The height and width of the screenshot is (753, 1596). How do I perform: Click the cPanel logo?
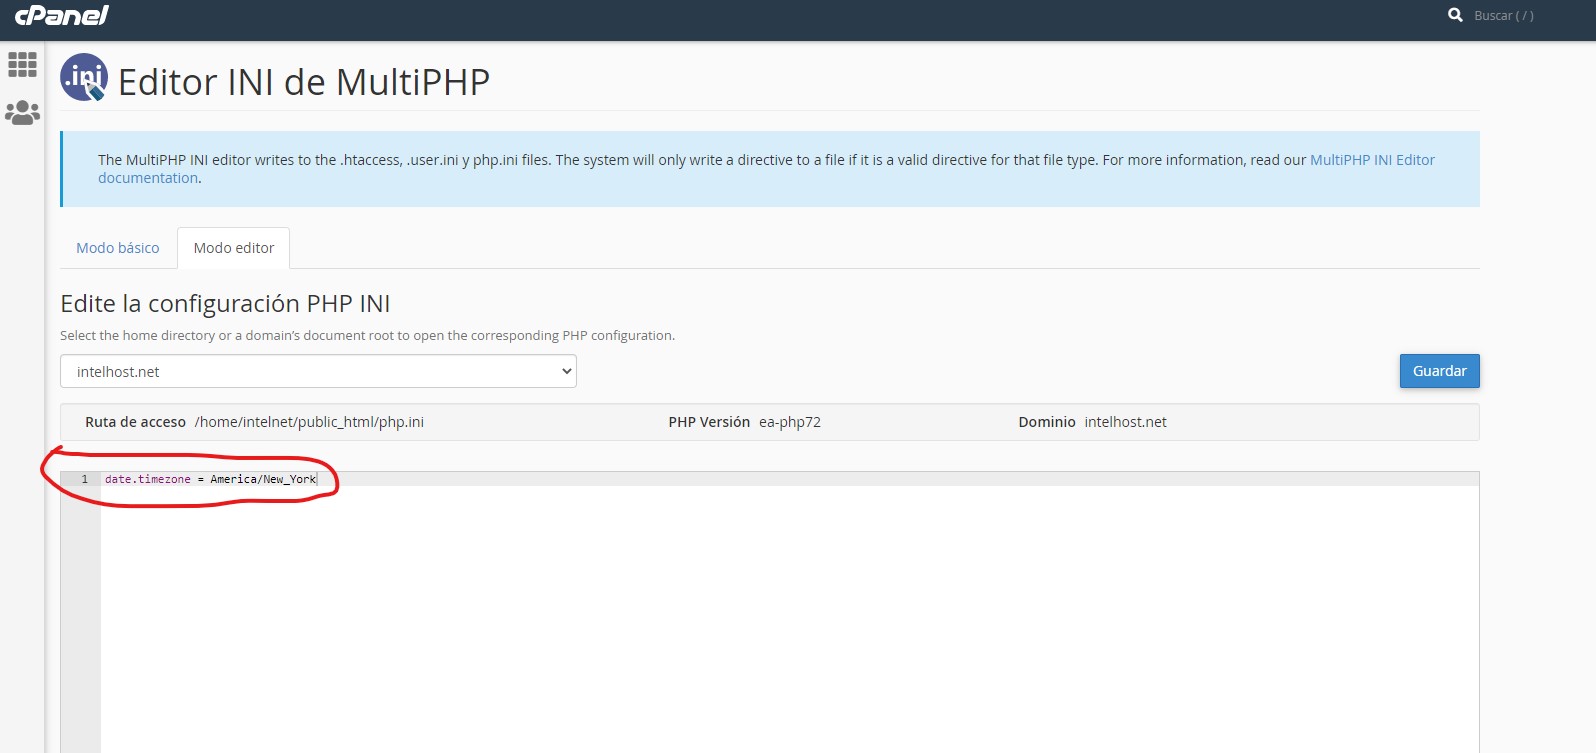(x=61, y=15)
